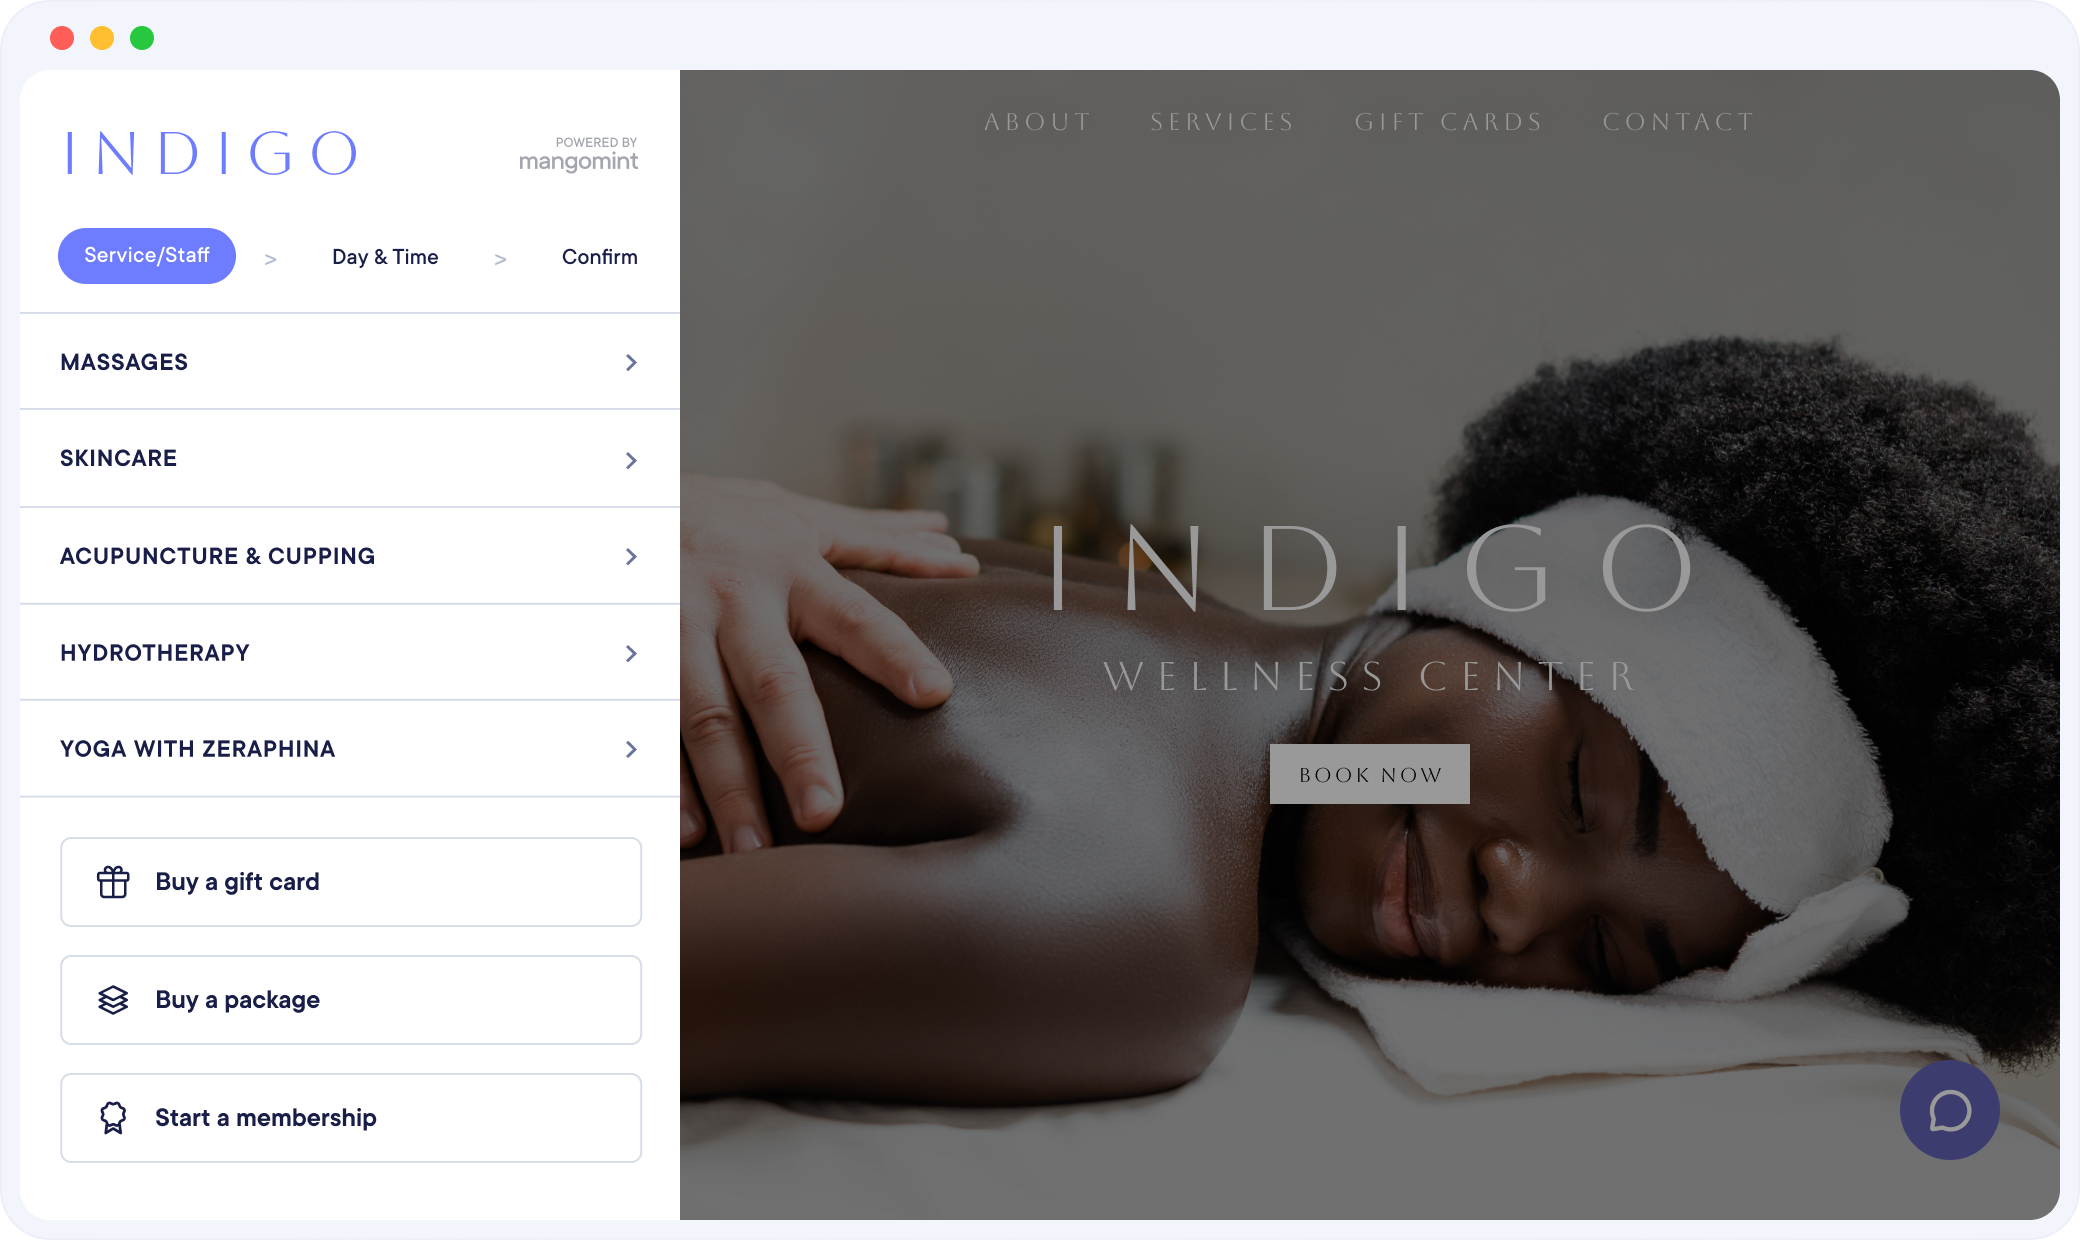Click Start a membership button
This screenshot has width=2080, height=1240.
click(x=351, y=1118)
